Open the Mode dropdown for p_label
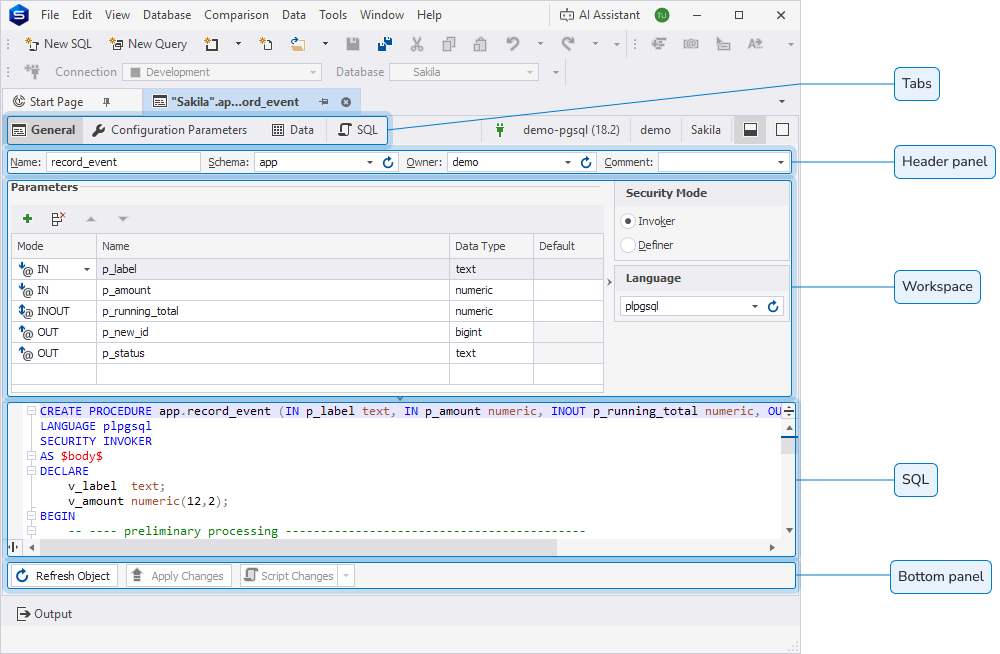1000x654 pixels. click(87, 269)
